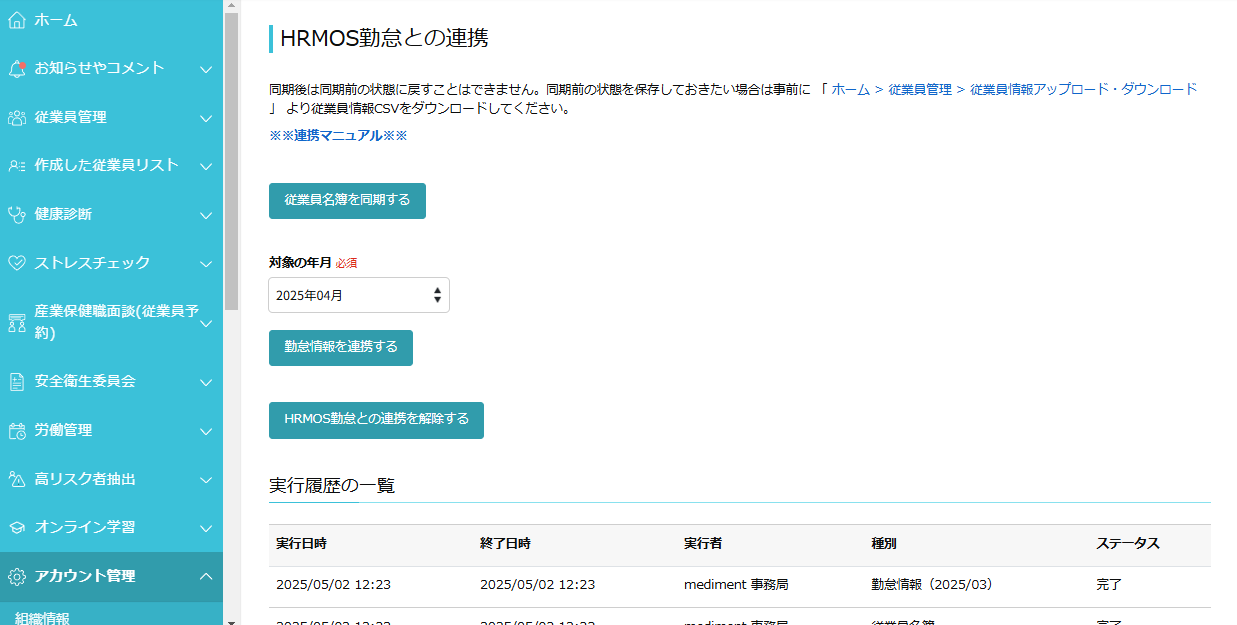The image size is (1237, 625).
Task: Click the sidebar vertical scrollbar thumb
Action: [231, 160]
